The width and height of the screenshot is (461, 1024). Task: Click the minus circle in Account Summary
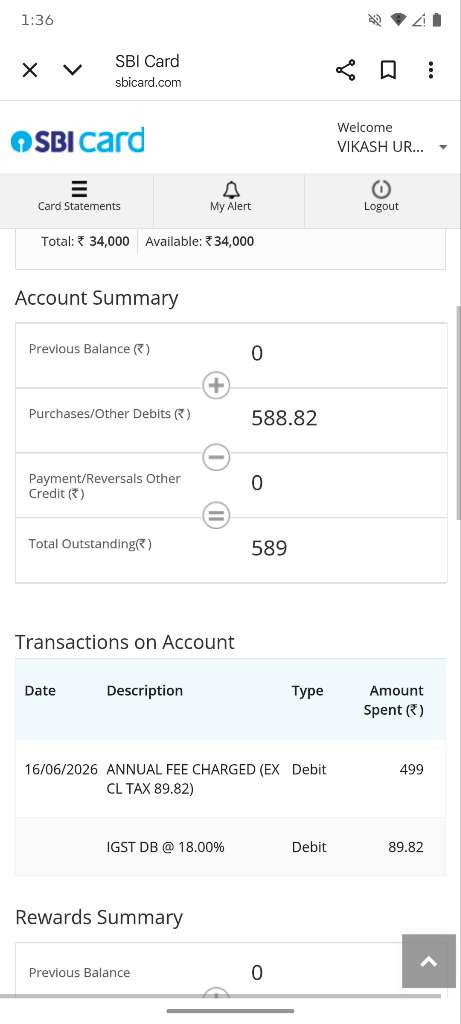pos(216,456)
